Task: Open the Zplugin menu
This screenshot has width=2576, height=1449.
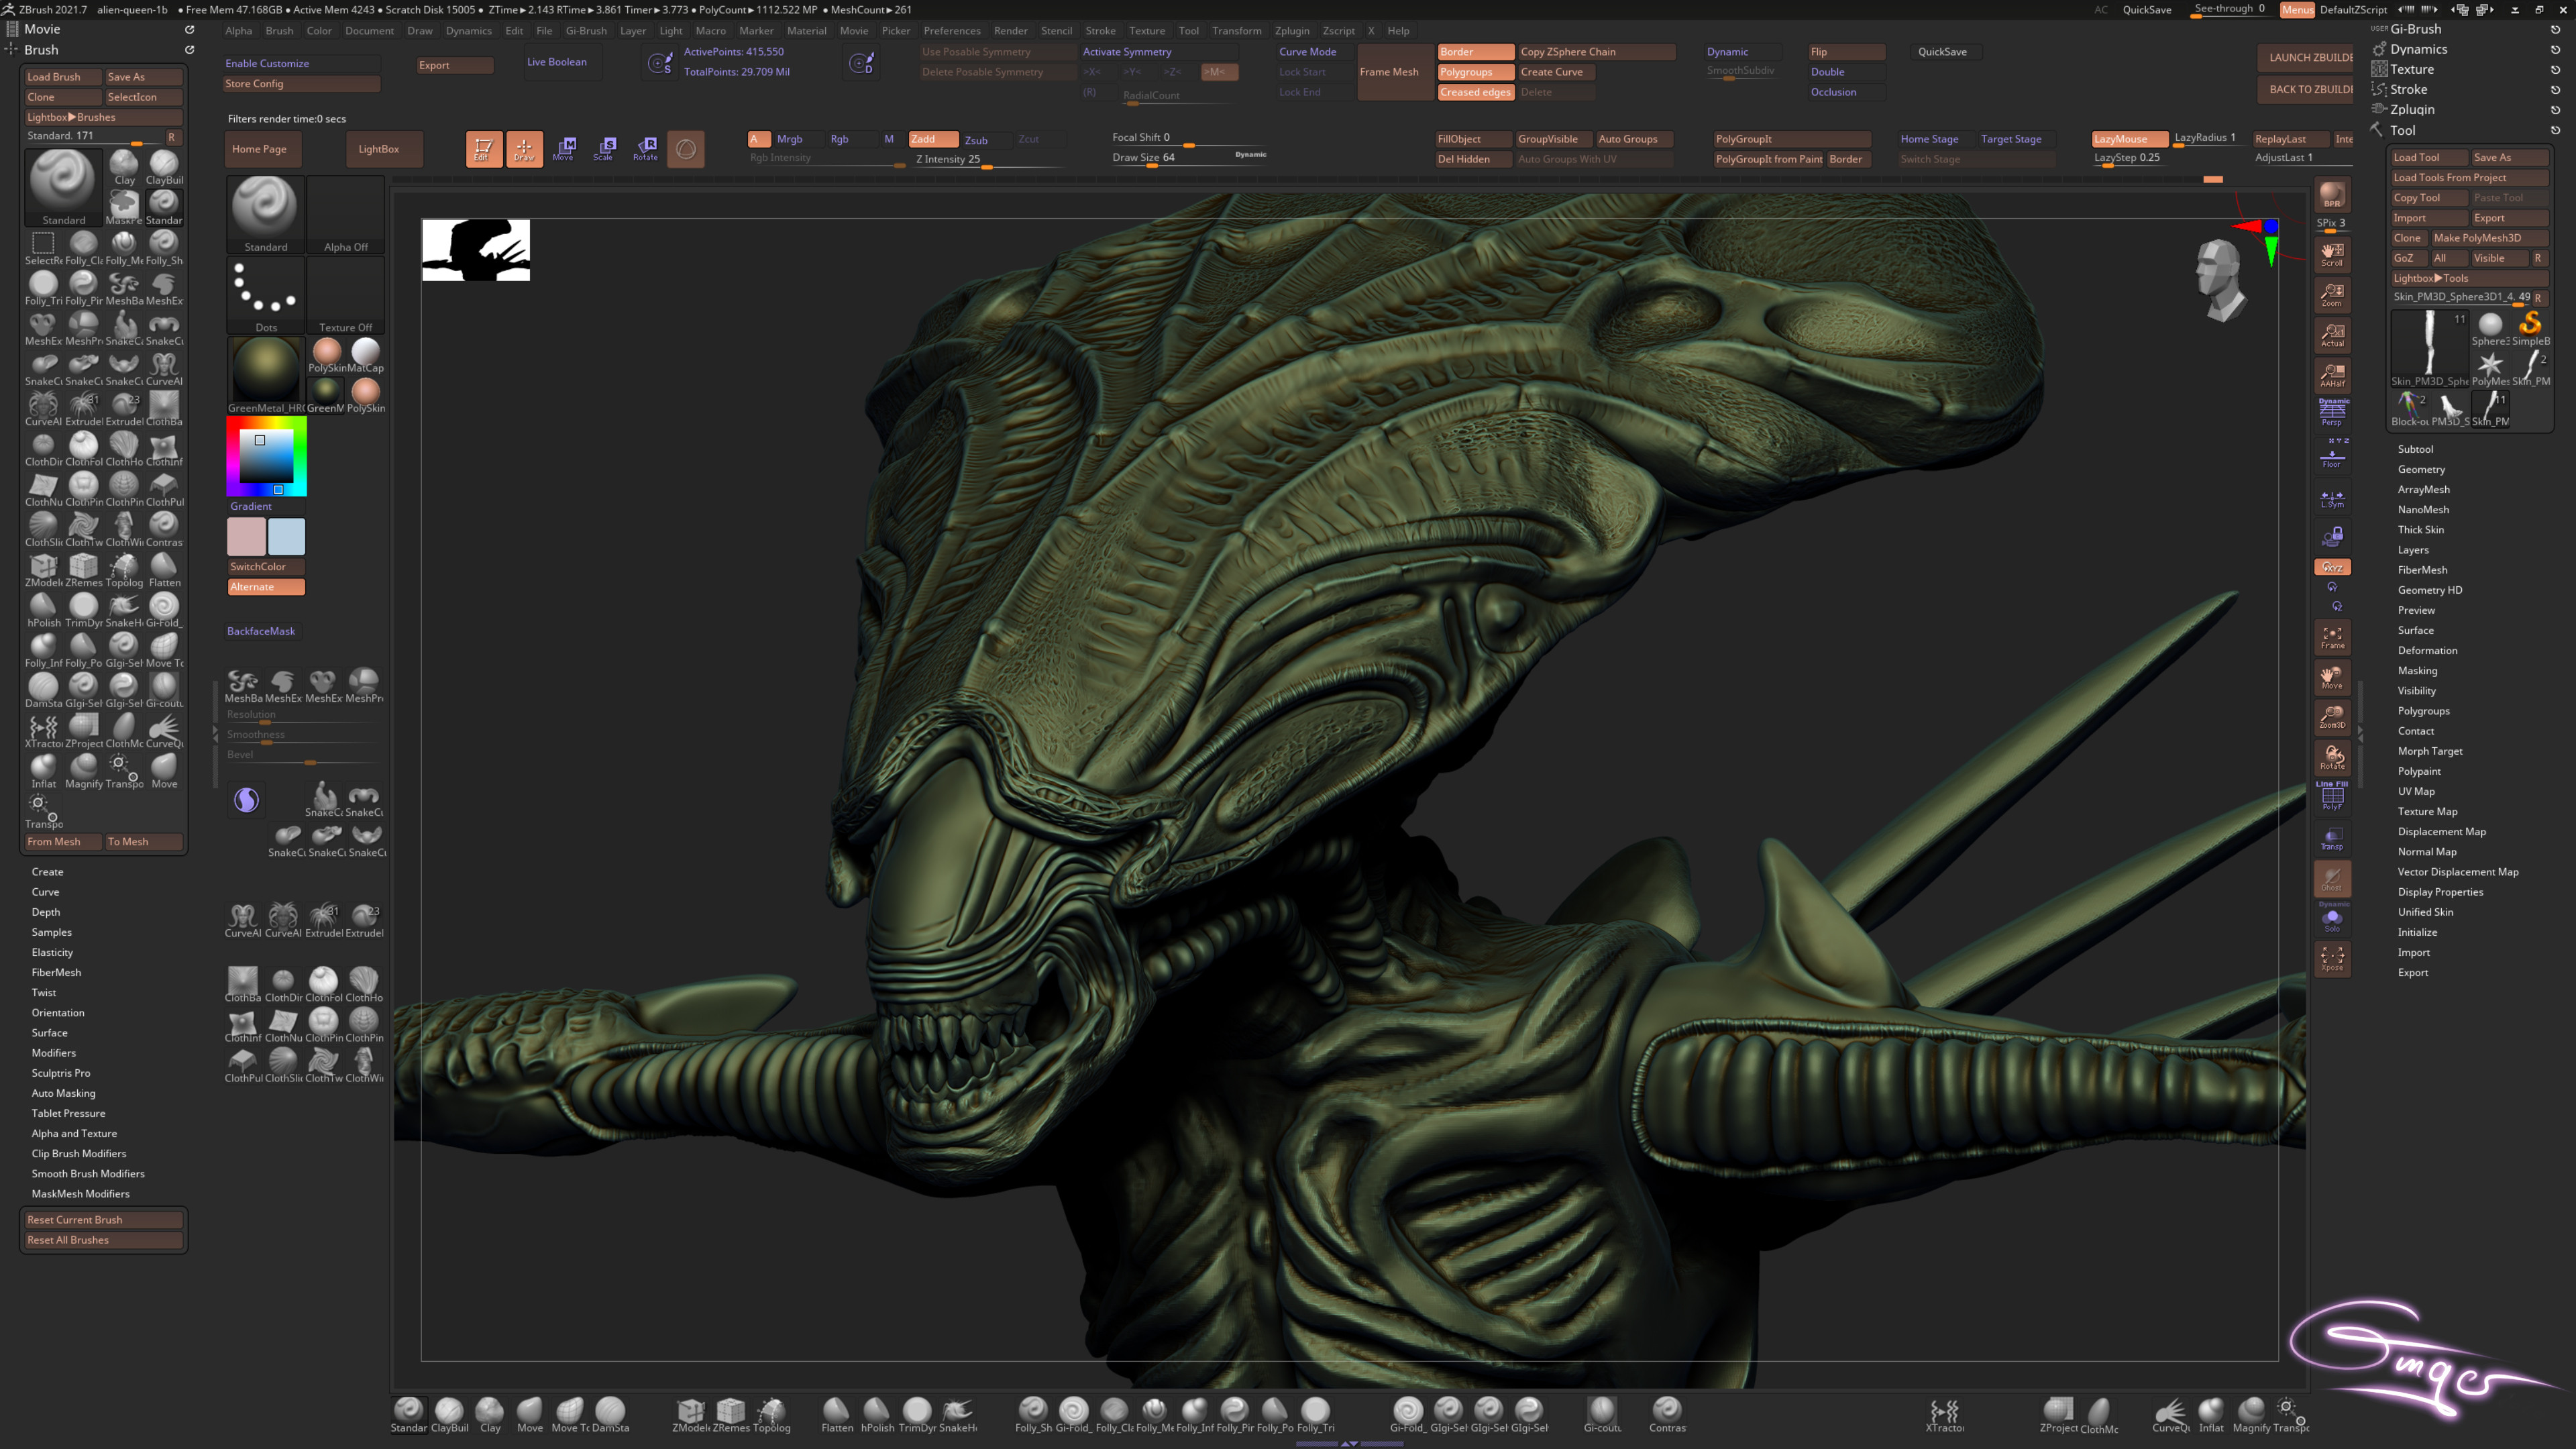Action: coord(1291,30)
